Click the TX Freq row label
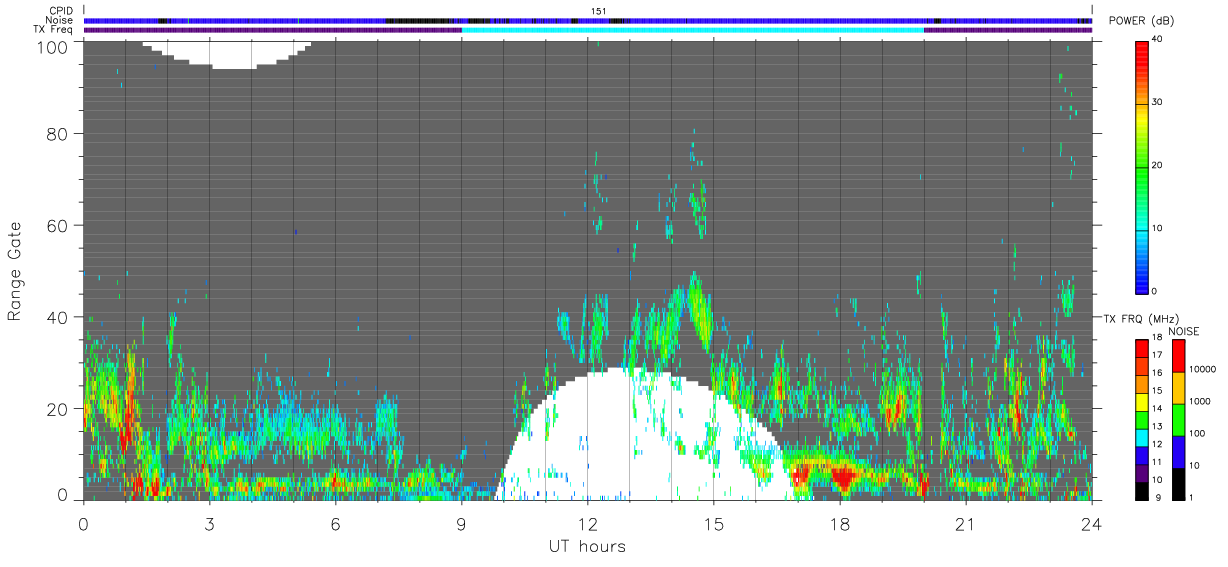This screenshot has height=567, width=1228. click(52, 29)
